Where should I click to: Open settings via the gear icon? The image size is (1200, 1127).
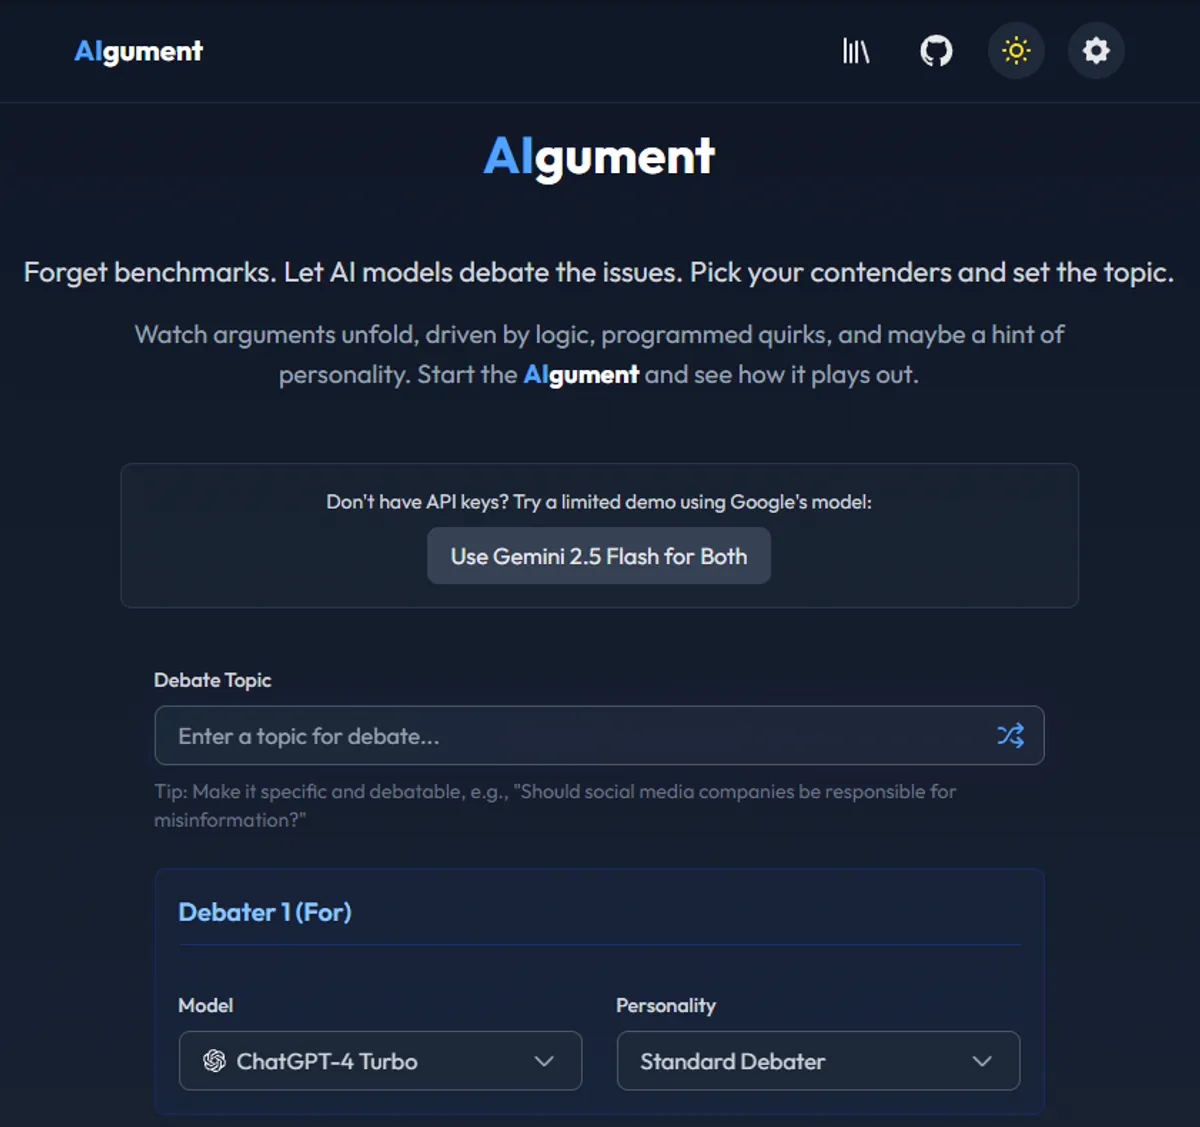point(1096,51)
